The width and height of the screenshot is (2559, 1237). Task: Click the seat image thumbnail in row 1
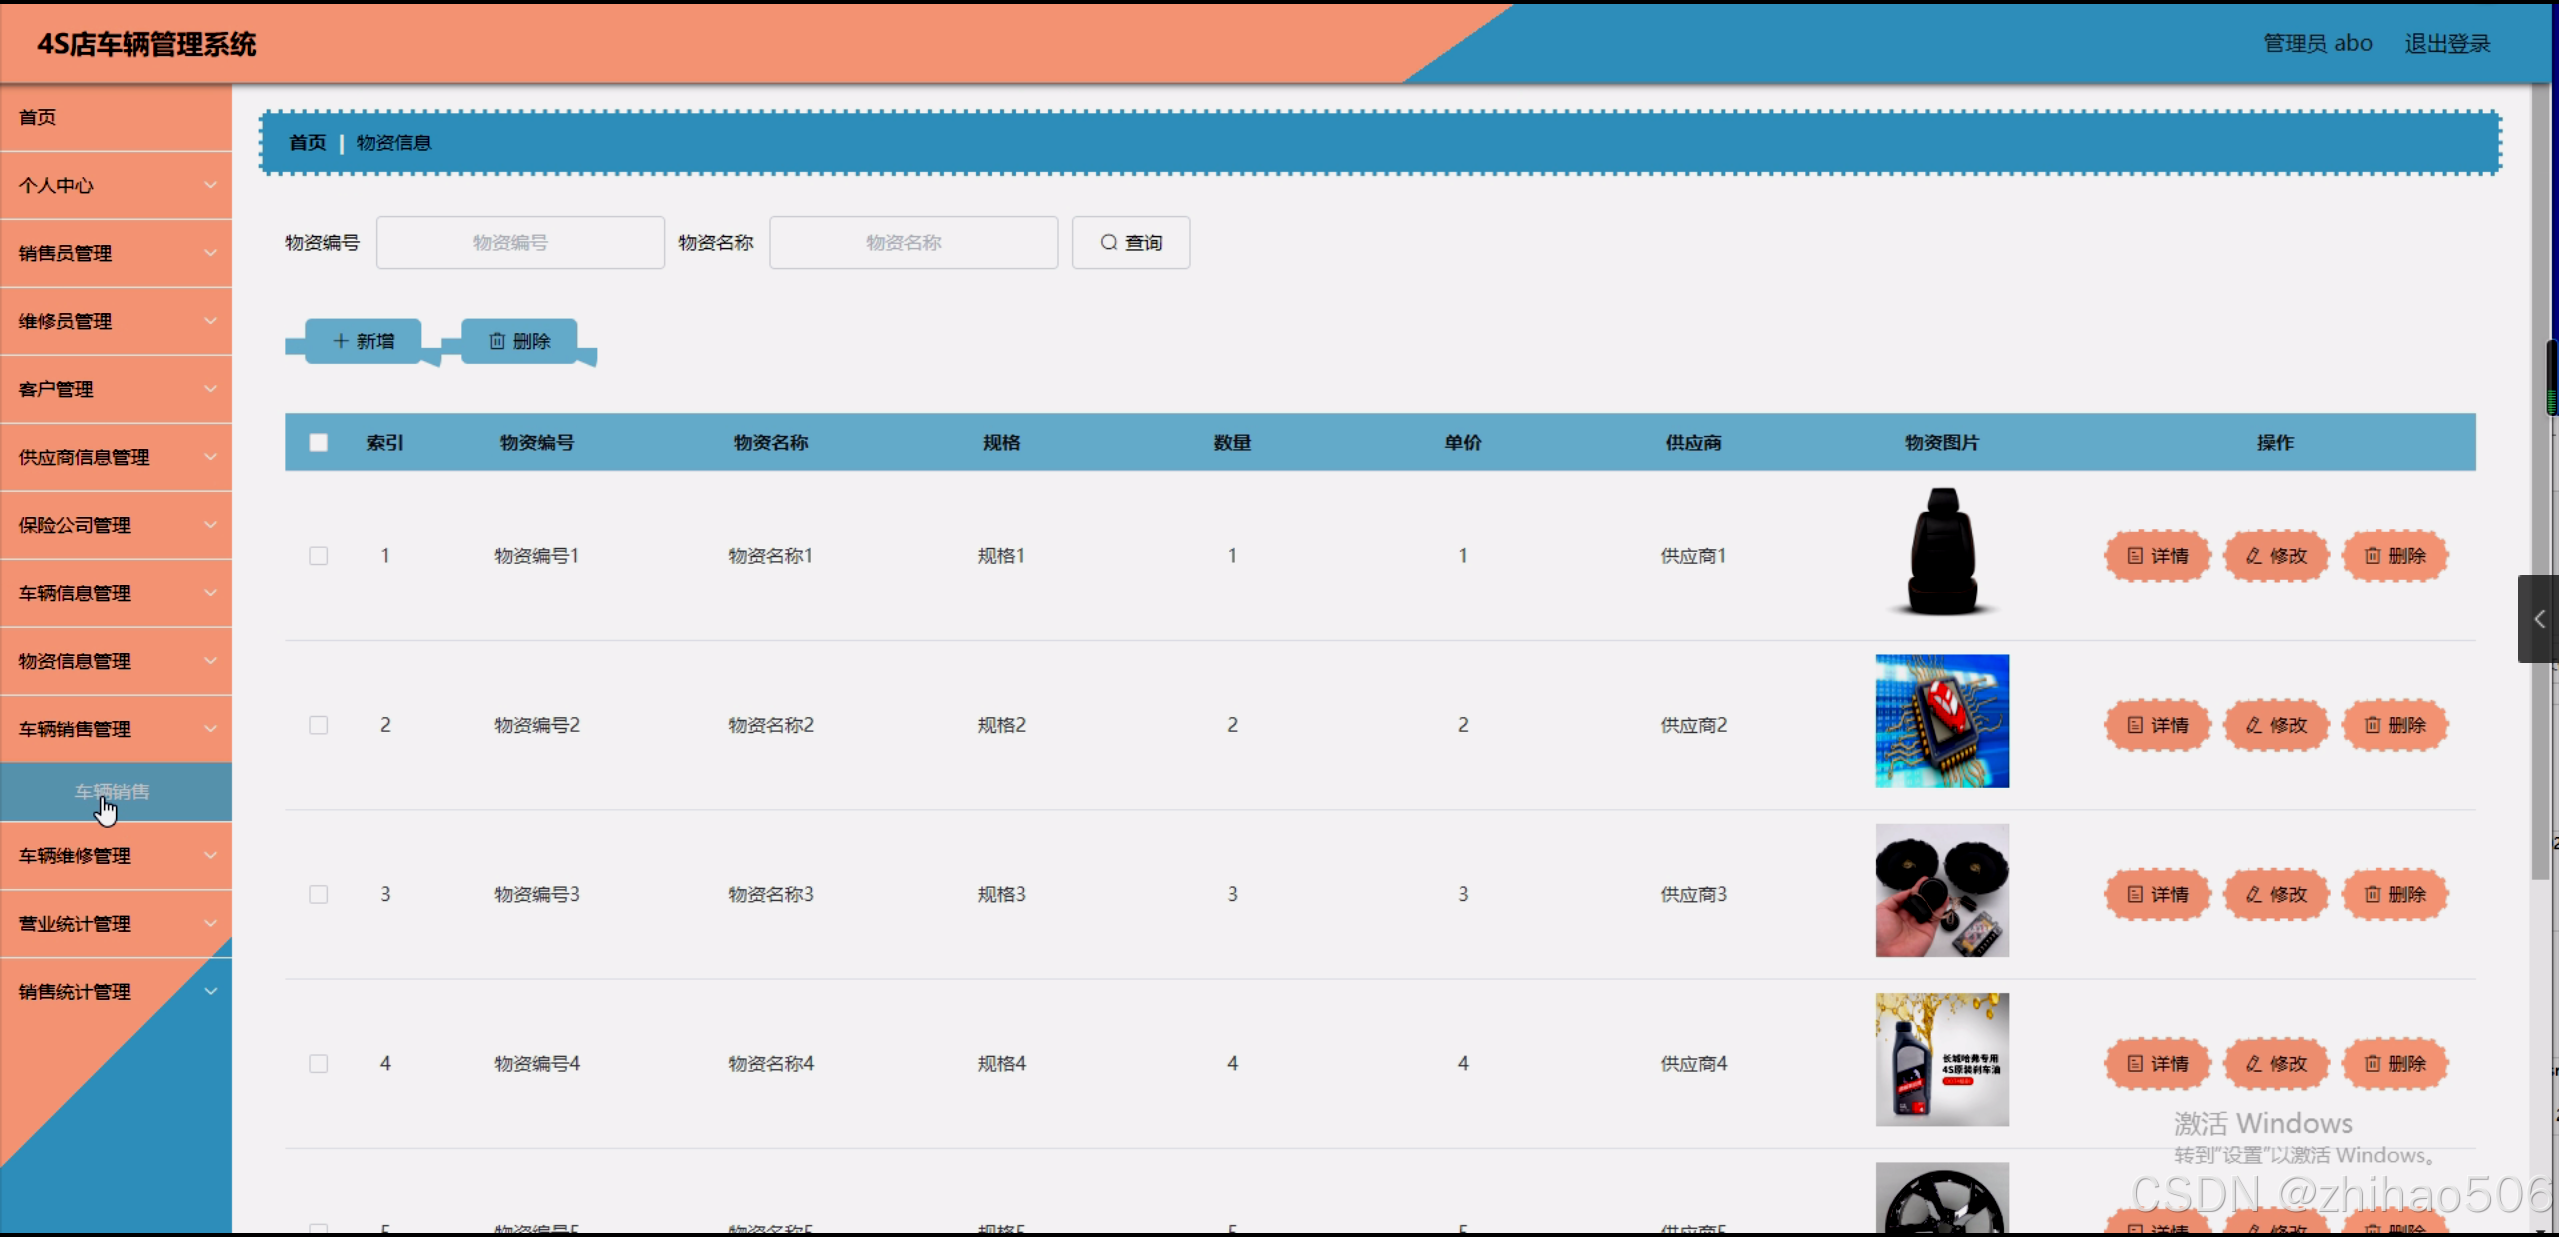point(1940,553)
